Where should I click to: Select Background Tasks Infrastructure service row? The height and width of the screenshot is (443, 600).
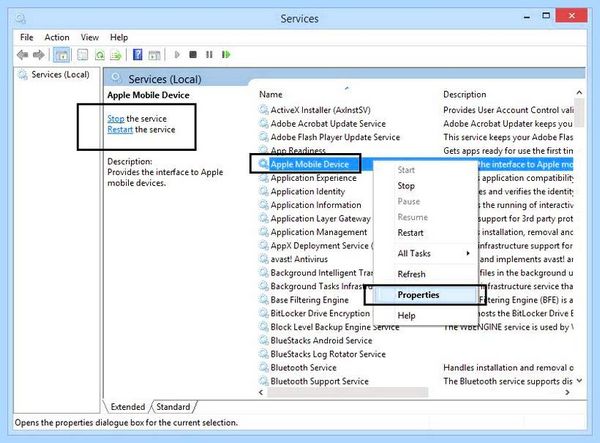[321, 286]
